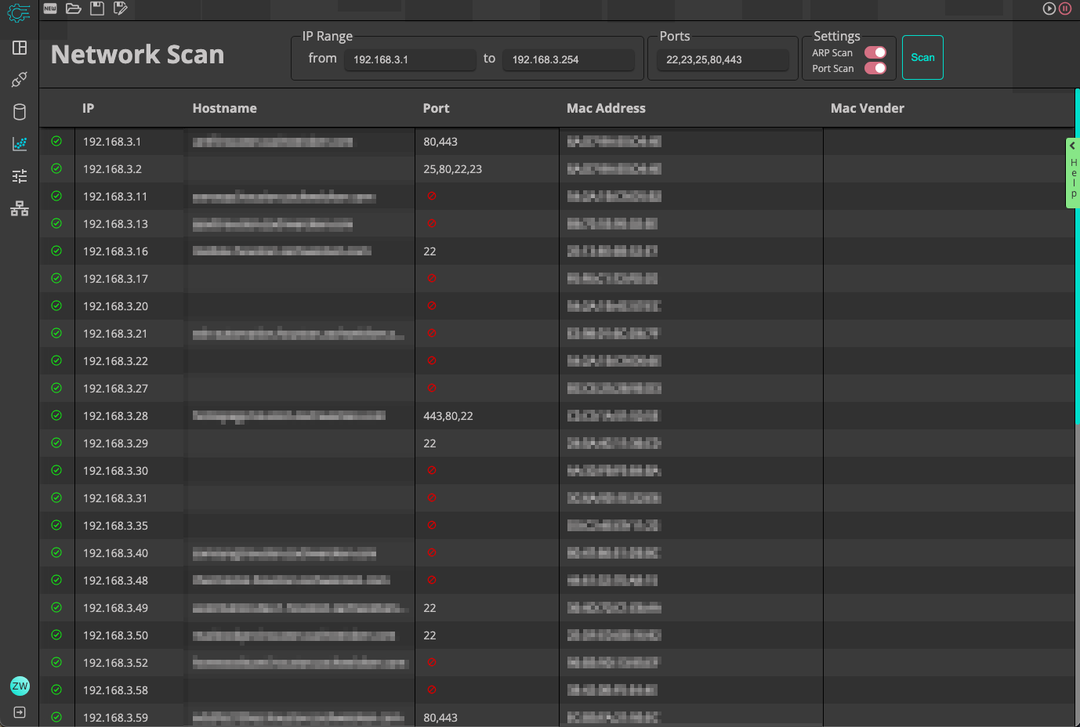This screenshot has height=727, width=1080.
Task: Click the open folder icon
Action: pyautogui.click(x=73, y=8)
